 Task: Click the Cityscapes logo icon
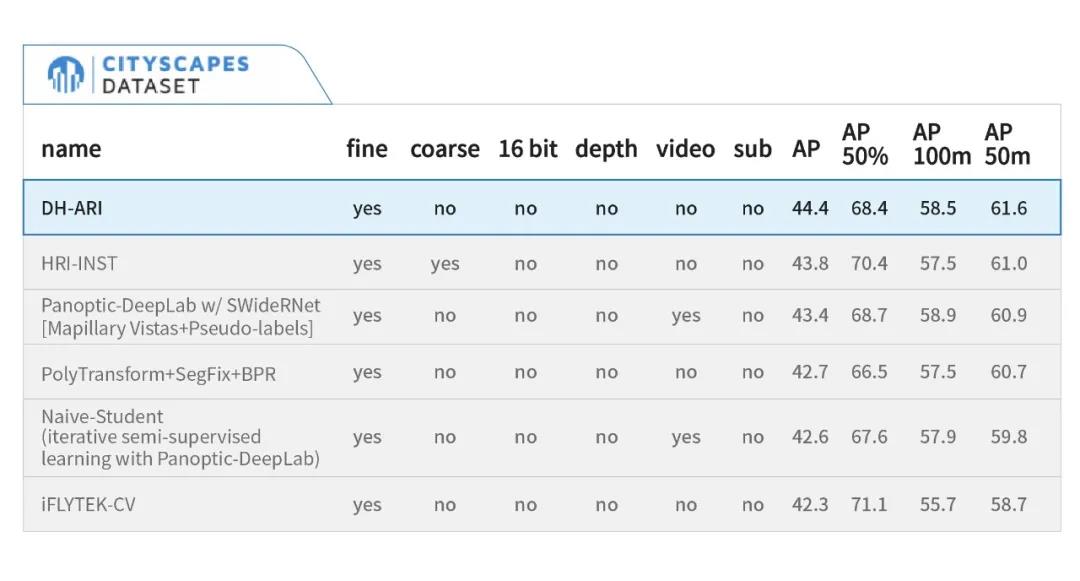[x=66, y=75]
